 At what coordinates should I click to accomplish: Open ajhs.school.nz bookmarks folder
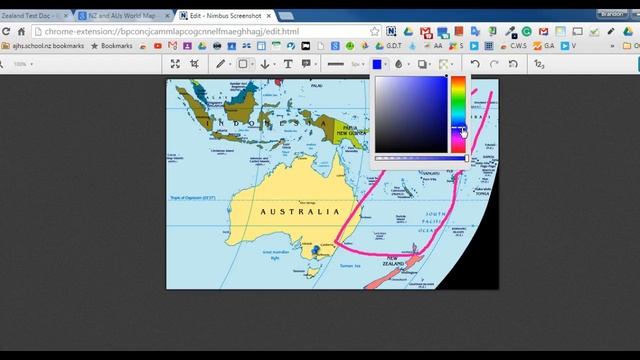(x=43, y=46)
